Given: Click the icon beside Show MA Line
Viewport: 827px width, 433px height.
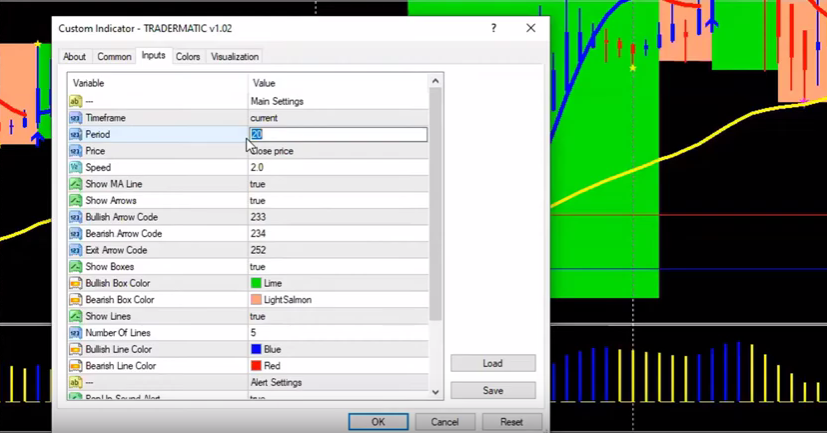Looking at the screenshot, I should [x=75, y=184].
